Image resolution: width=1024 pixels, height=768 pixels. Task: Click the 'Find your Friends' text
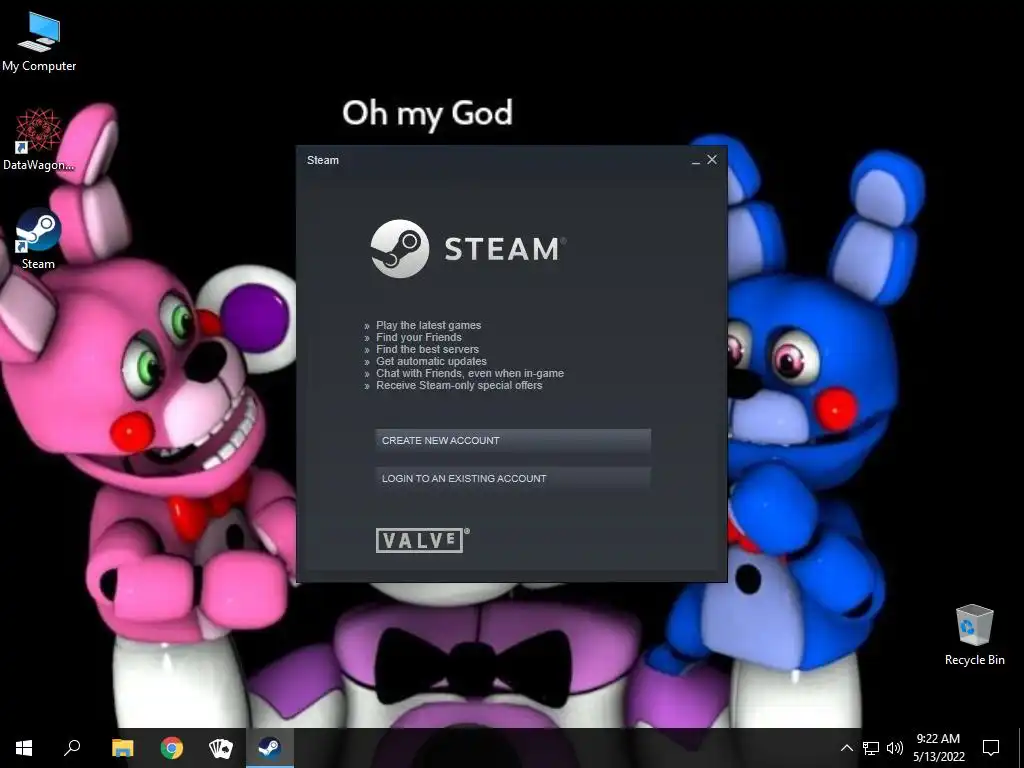click(419, 337)
